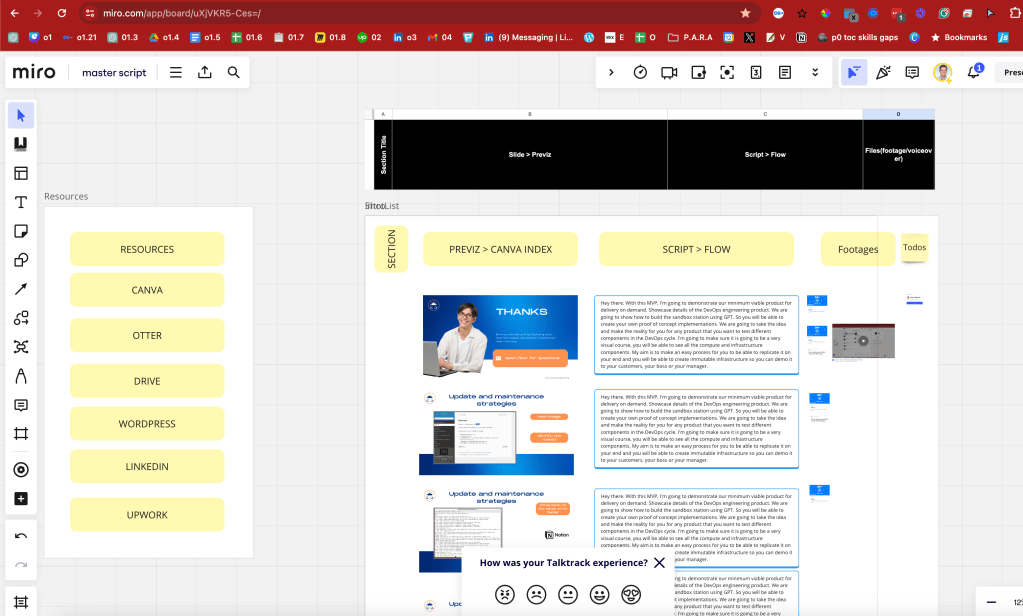Rate Talktrack with the heart-eyes face
This screenshot has width=1023, height=616.
point(631,594)
